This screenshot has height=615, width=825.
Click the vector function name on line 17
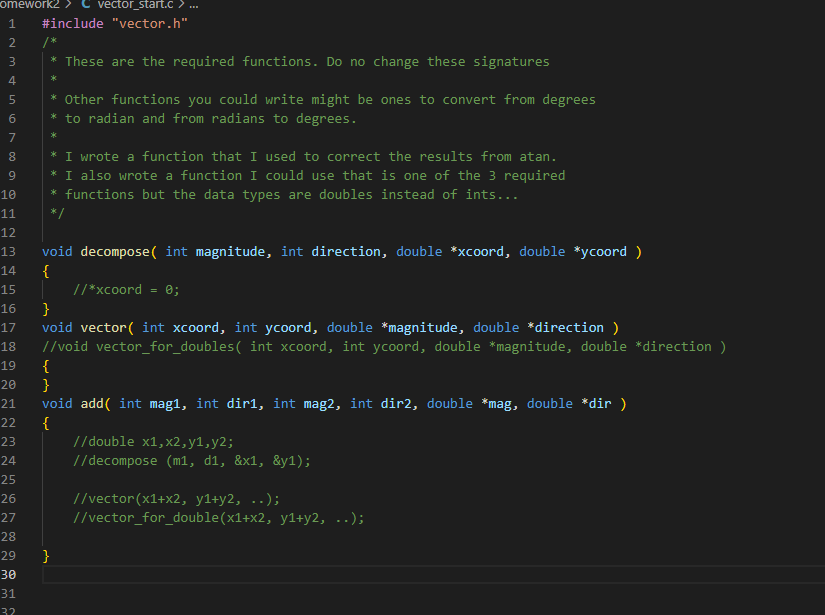point(104,328)
